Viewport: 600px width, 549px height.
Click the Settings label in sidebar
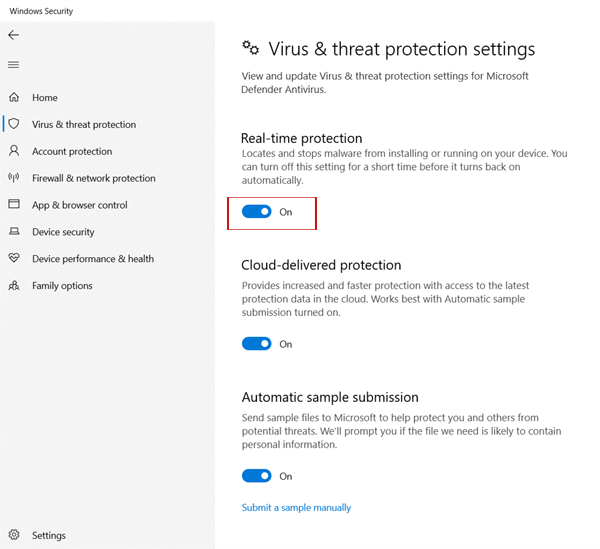click(x=50, y=535)
